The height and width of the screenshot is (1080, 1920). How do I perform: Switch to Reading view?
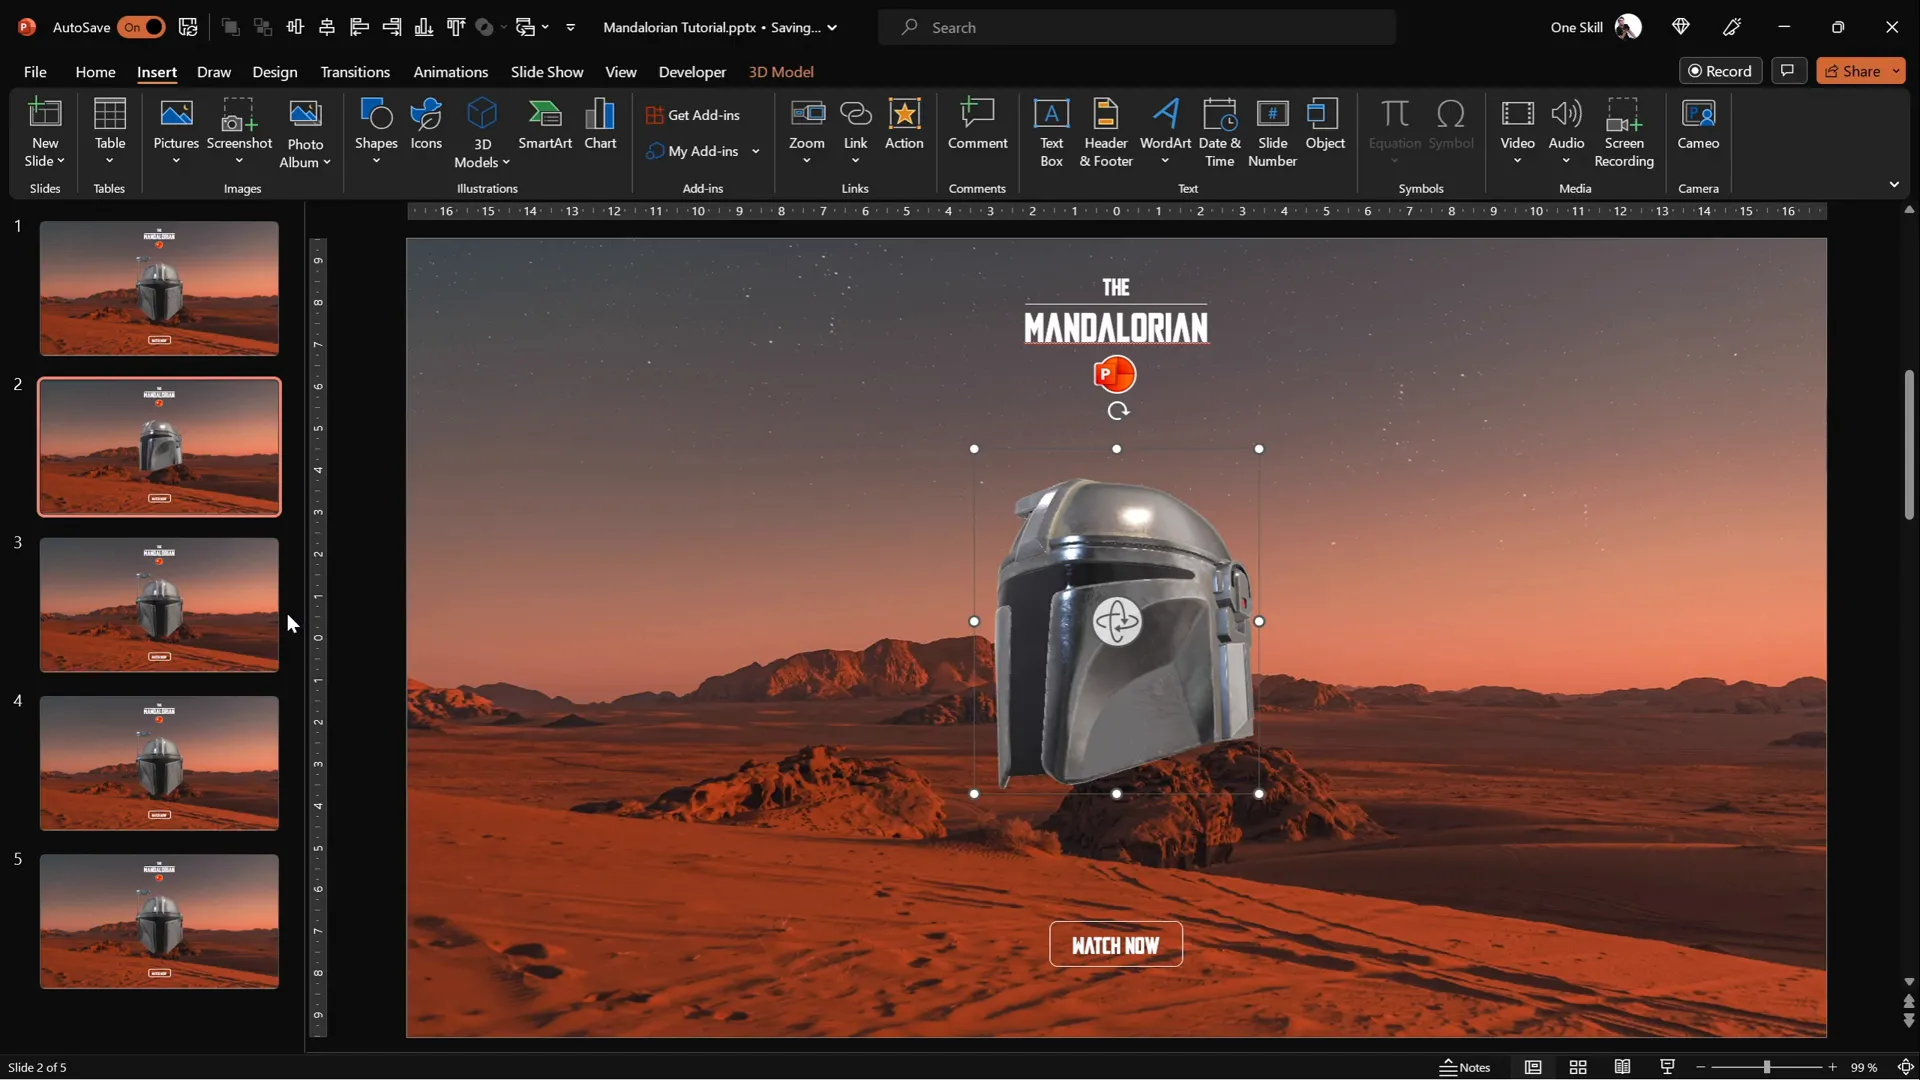pyautogui.click(x=1623, y=1067)
